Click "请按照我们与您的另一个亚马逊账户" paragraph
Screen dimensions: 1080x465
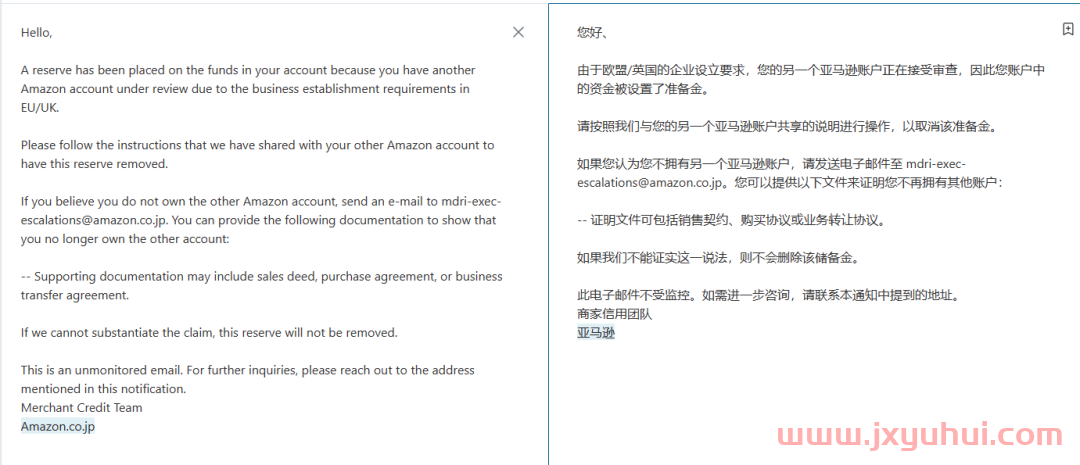(787, 127)
